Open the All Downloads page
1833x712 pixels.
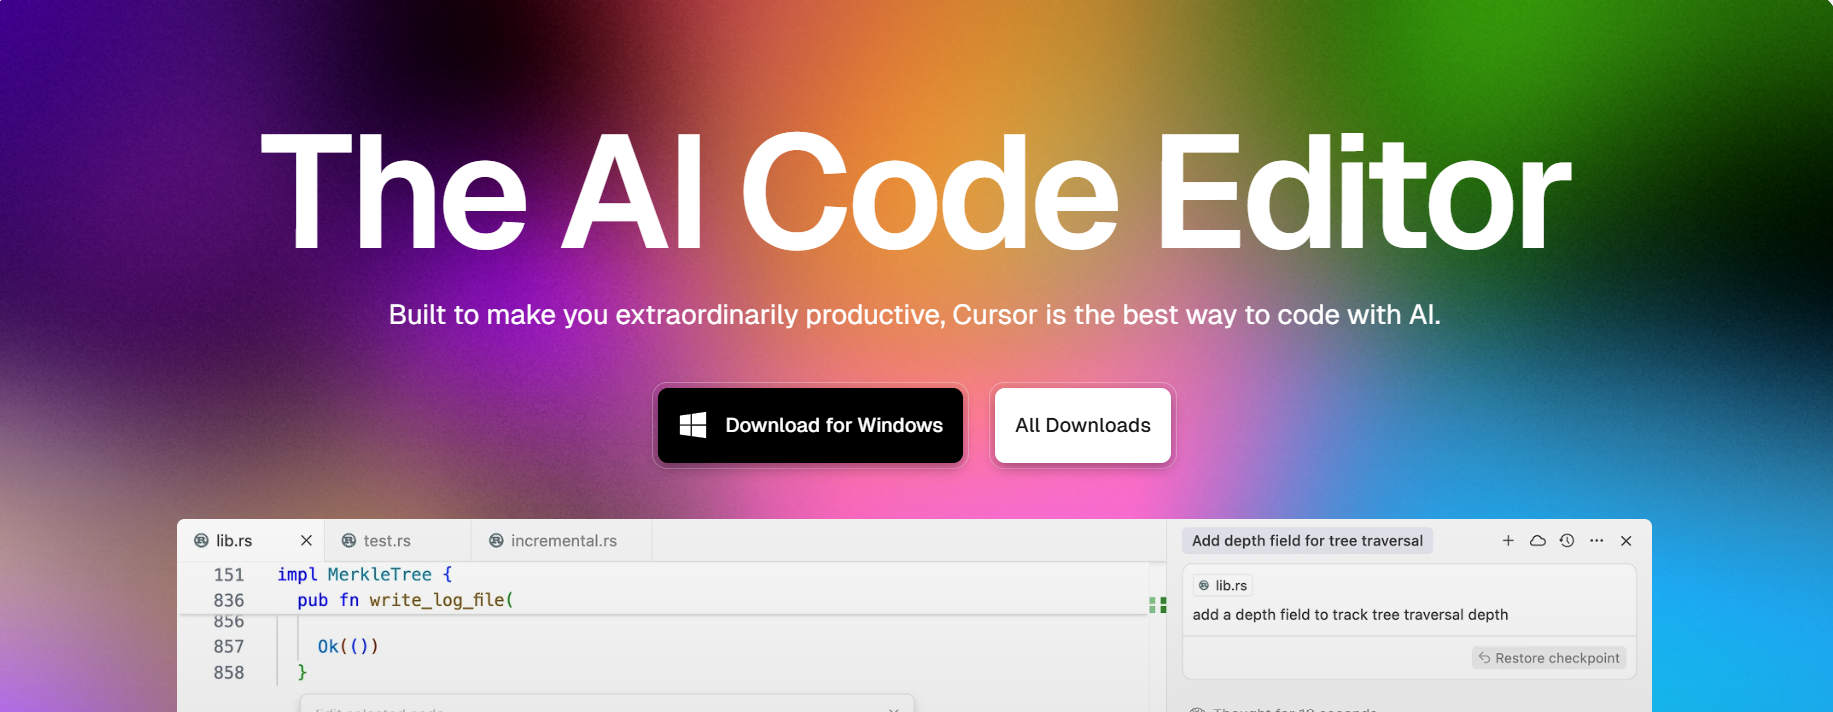click(1082, 425)
